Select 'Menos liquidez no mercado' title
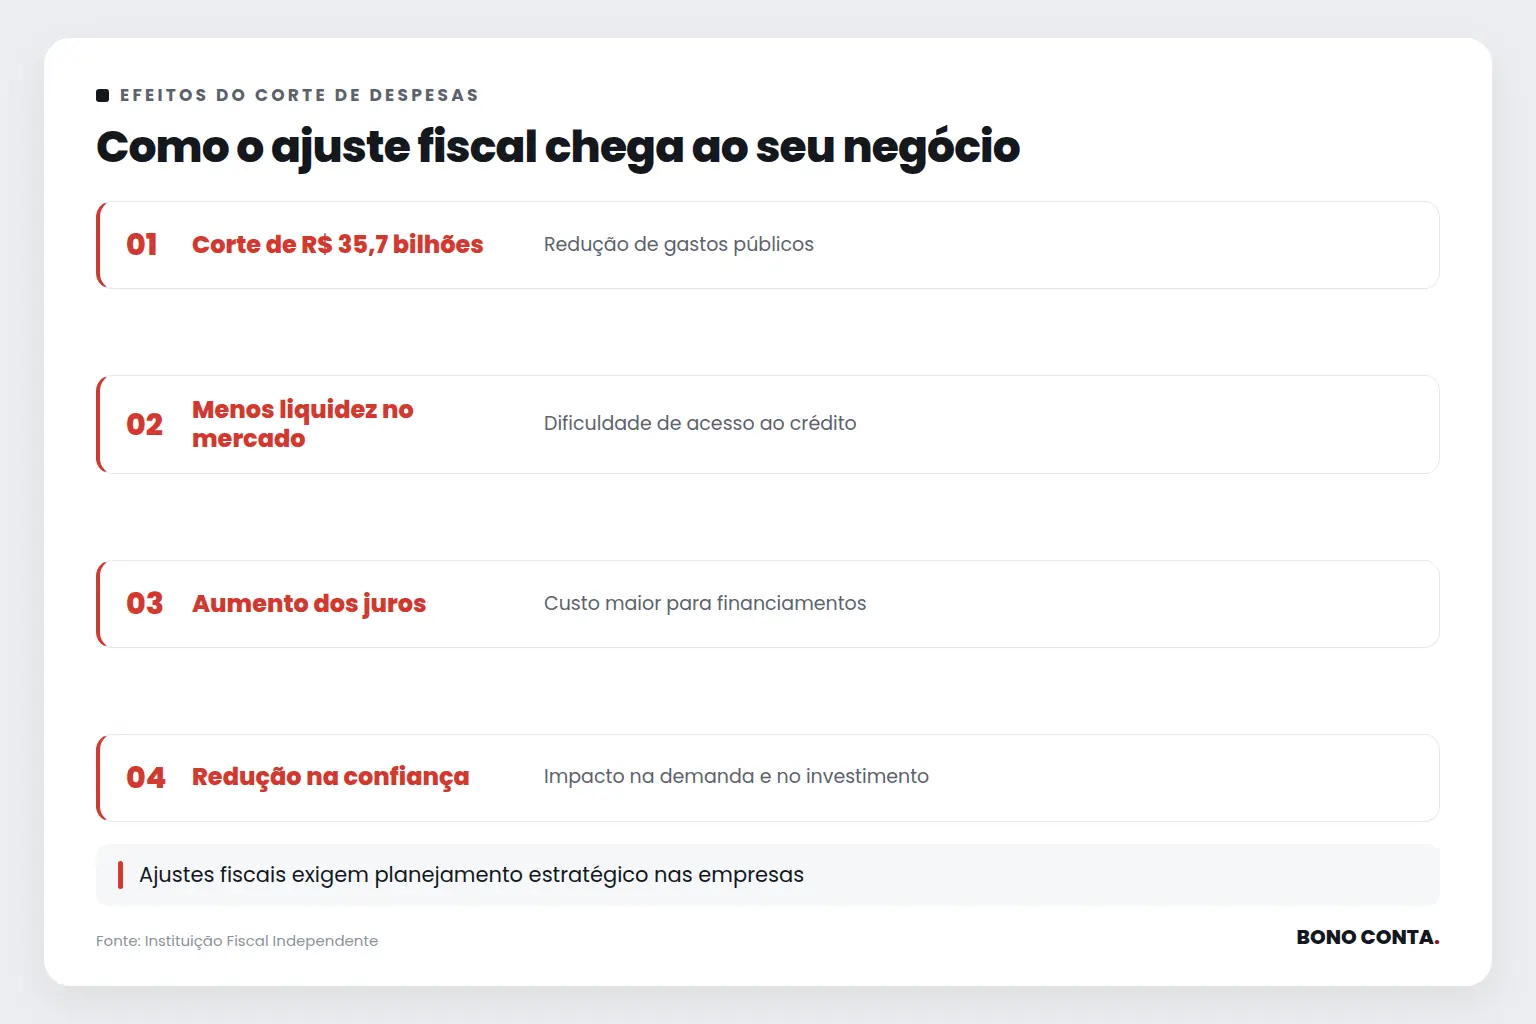The image size is (1536, 1024). point(302,424)
